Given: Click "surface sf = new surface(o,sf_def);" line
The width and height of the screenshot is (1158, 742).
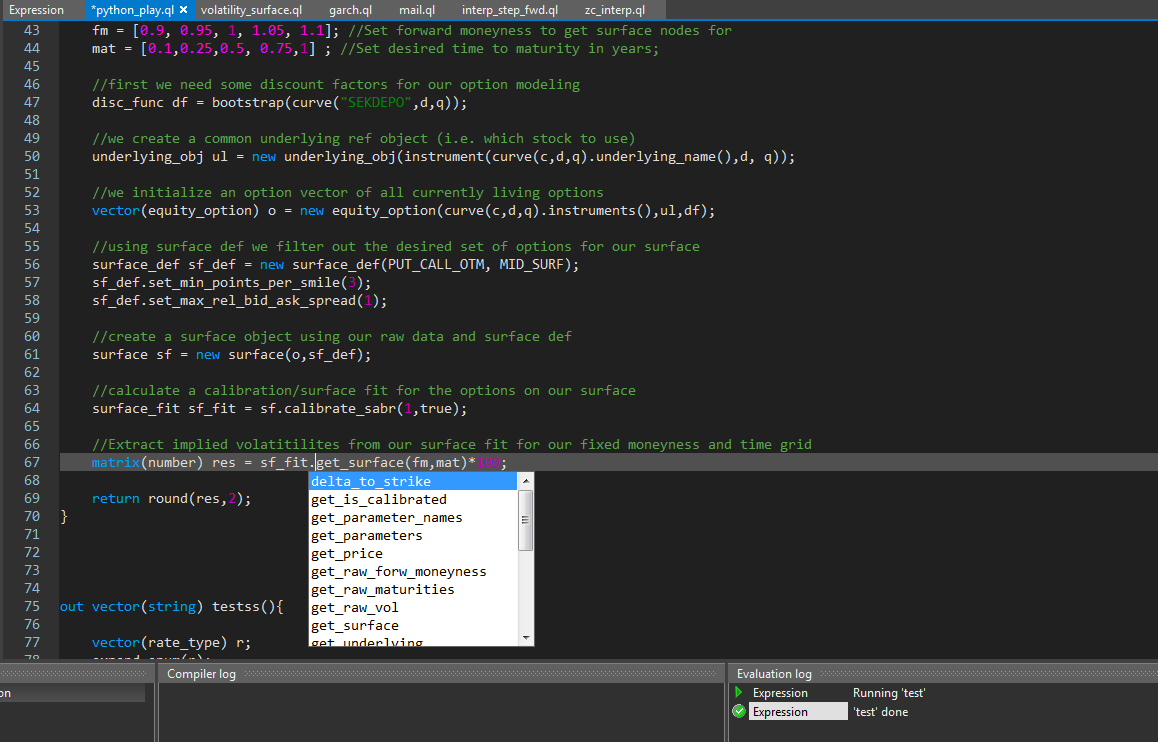Looking at the screenshot, I should (231, 354).
